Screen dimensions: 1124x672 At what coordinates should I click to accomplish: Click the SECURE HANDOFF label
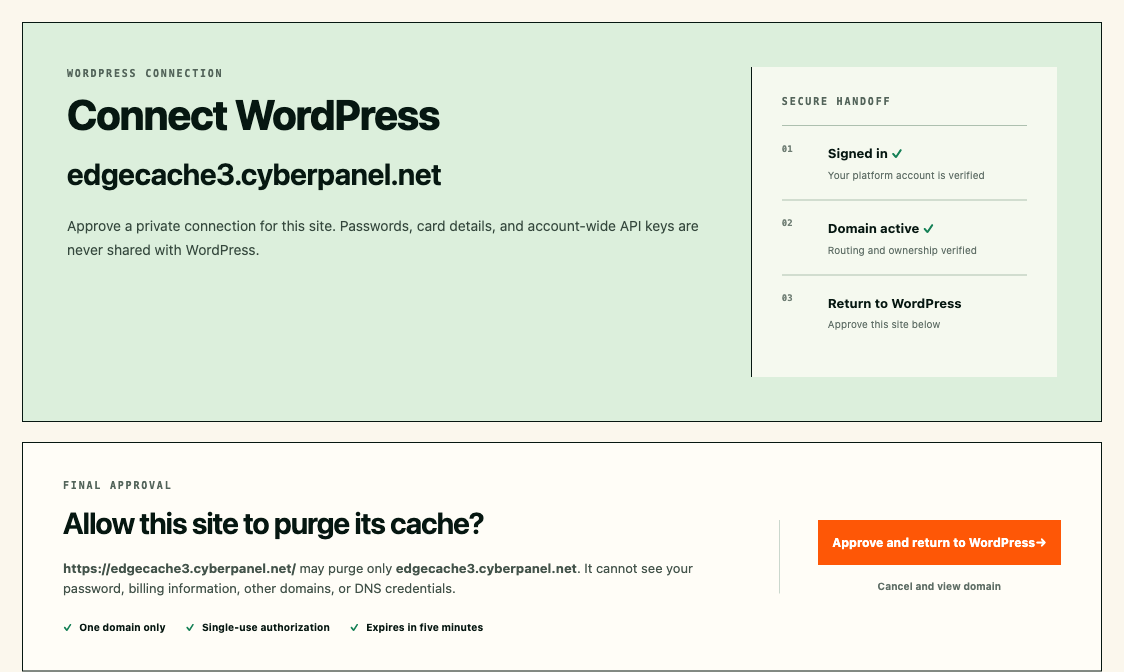[836, 101]
